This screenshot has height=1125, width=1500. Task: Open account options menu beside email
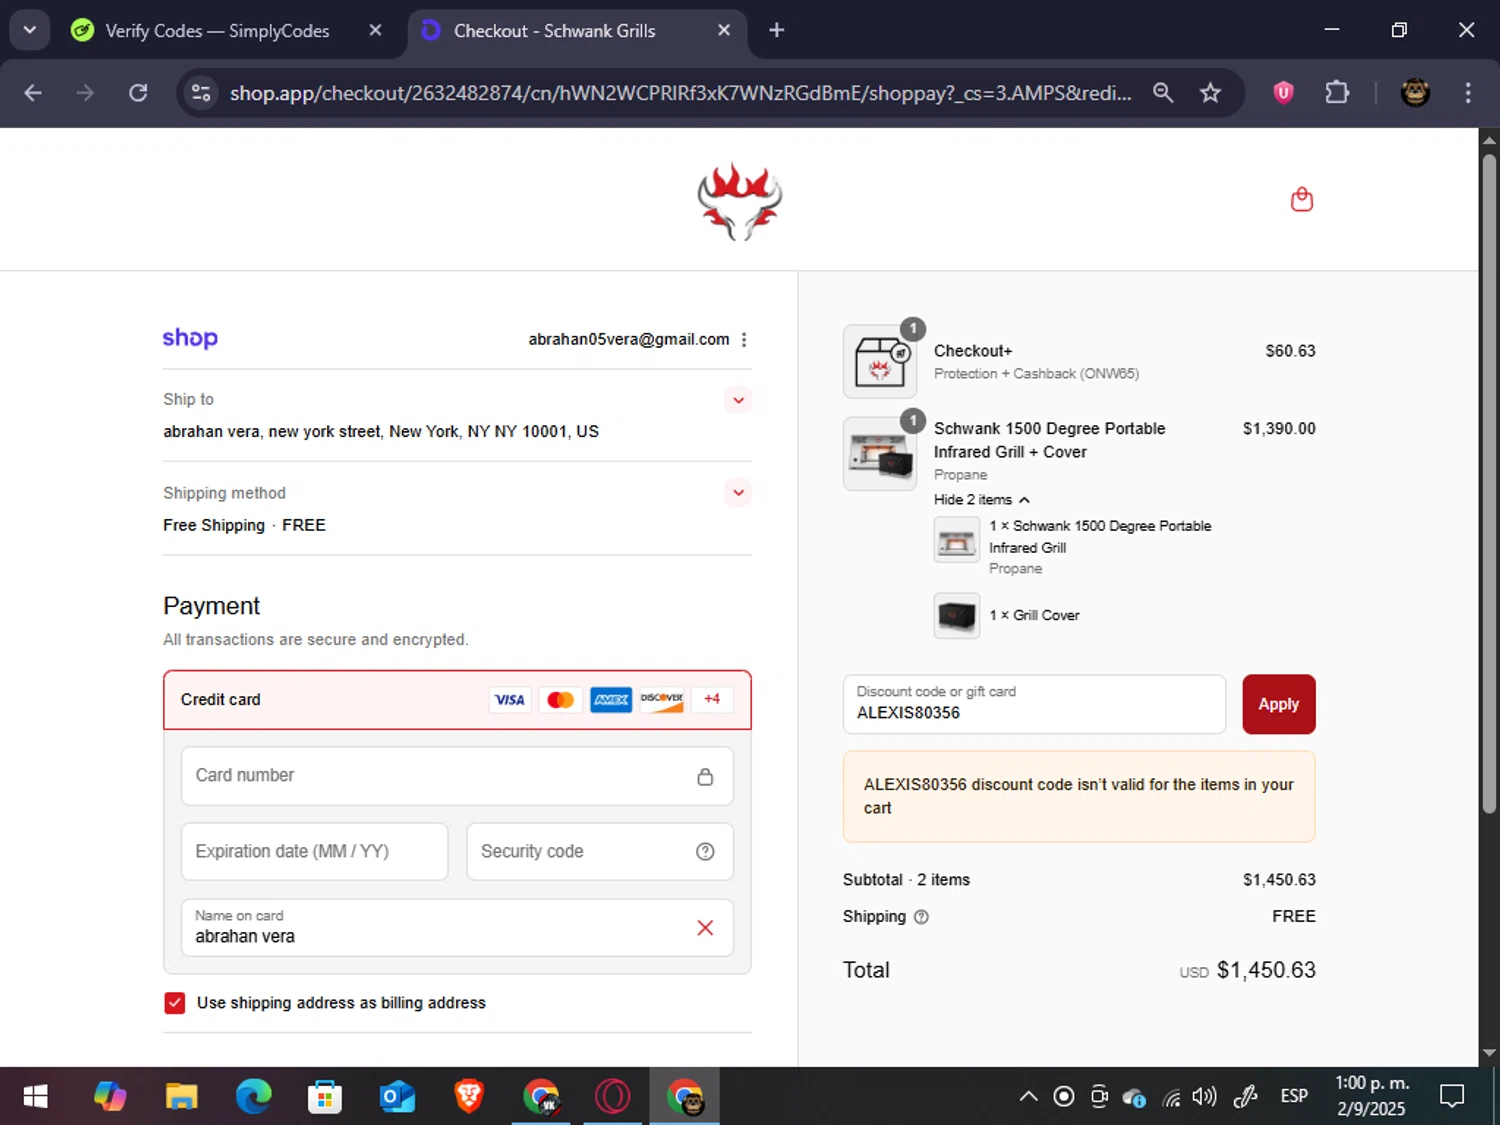pyautogui.click(x=744, y=340)
